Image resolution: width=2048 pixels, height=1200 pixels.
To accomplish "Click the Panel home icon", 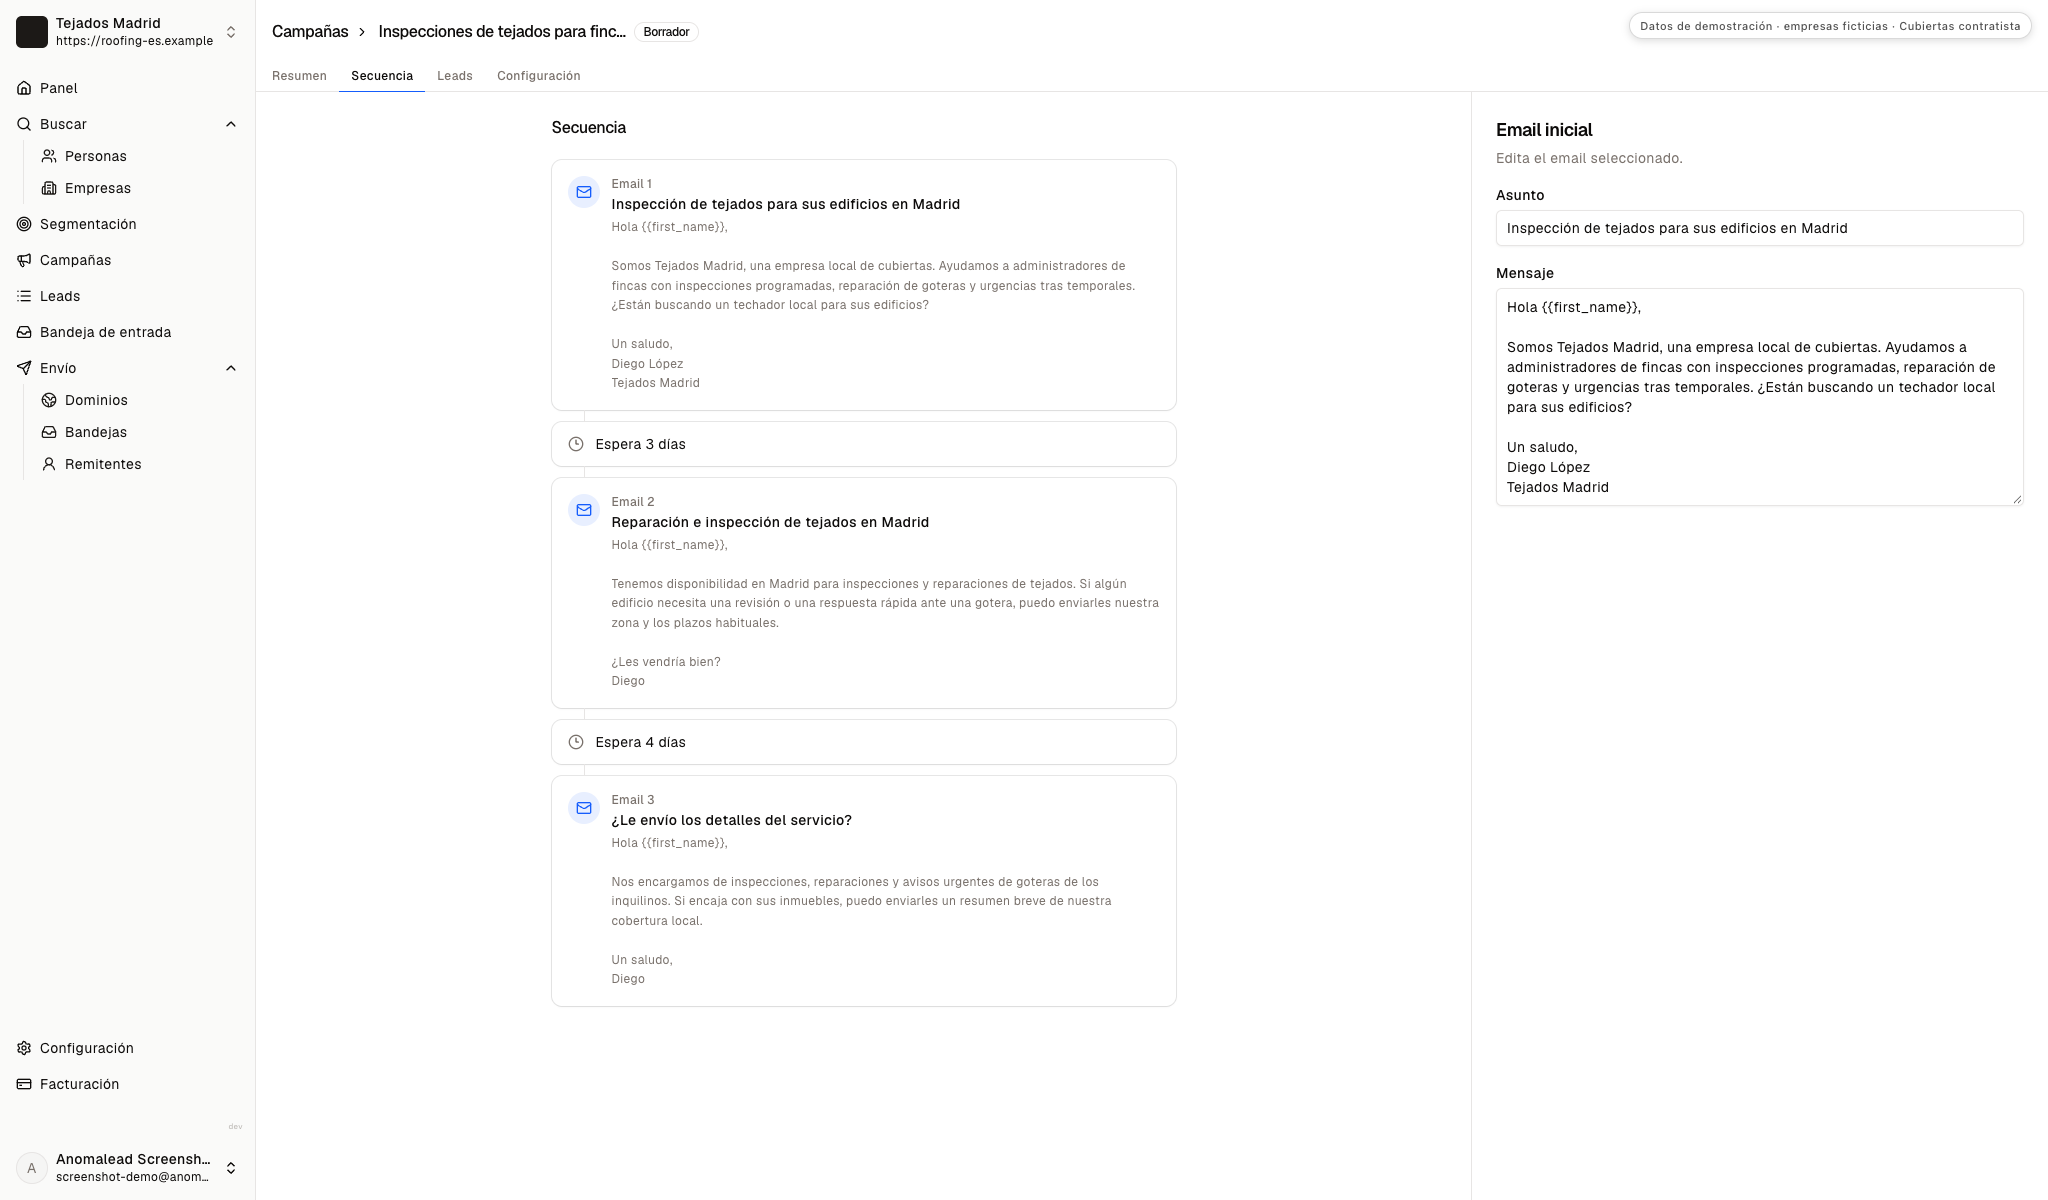I will pos(24,88).
